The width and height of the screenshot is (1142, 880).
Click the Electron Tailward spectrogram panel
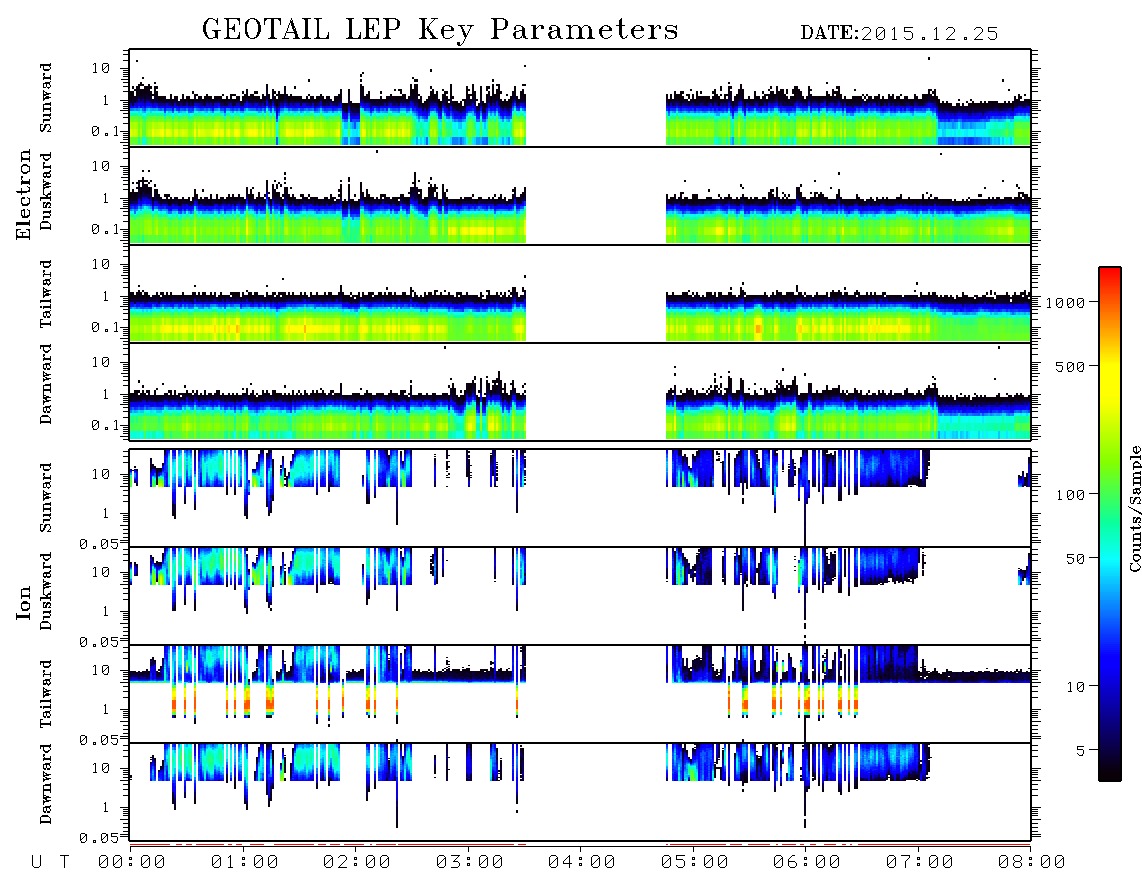580,294
